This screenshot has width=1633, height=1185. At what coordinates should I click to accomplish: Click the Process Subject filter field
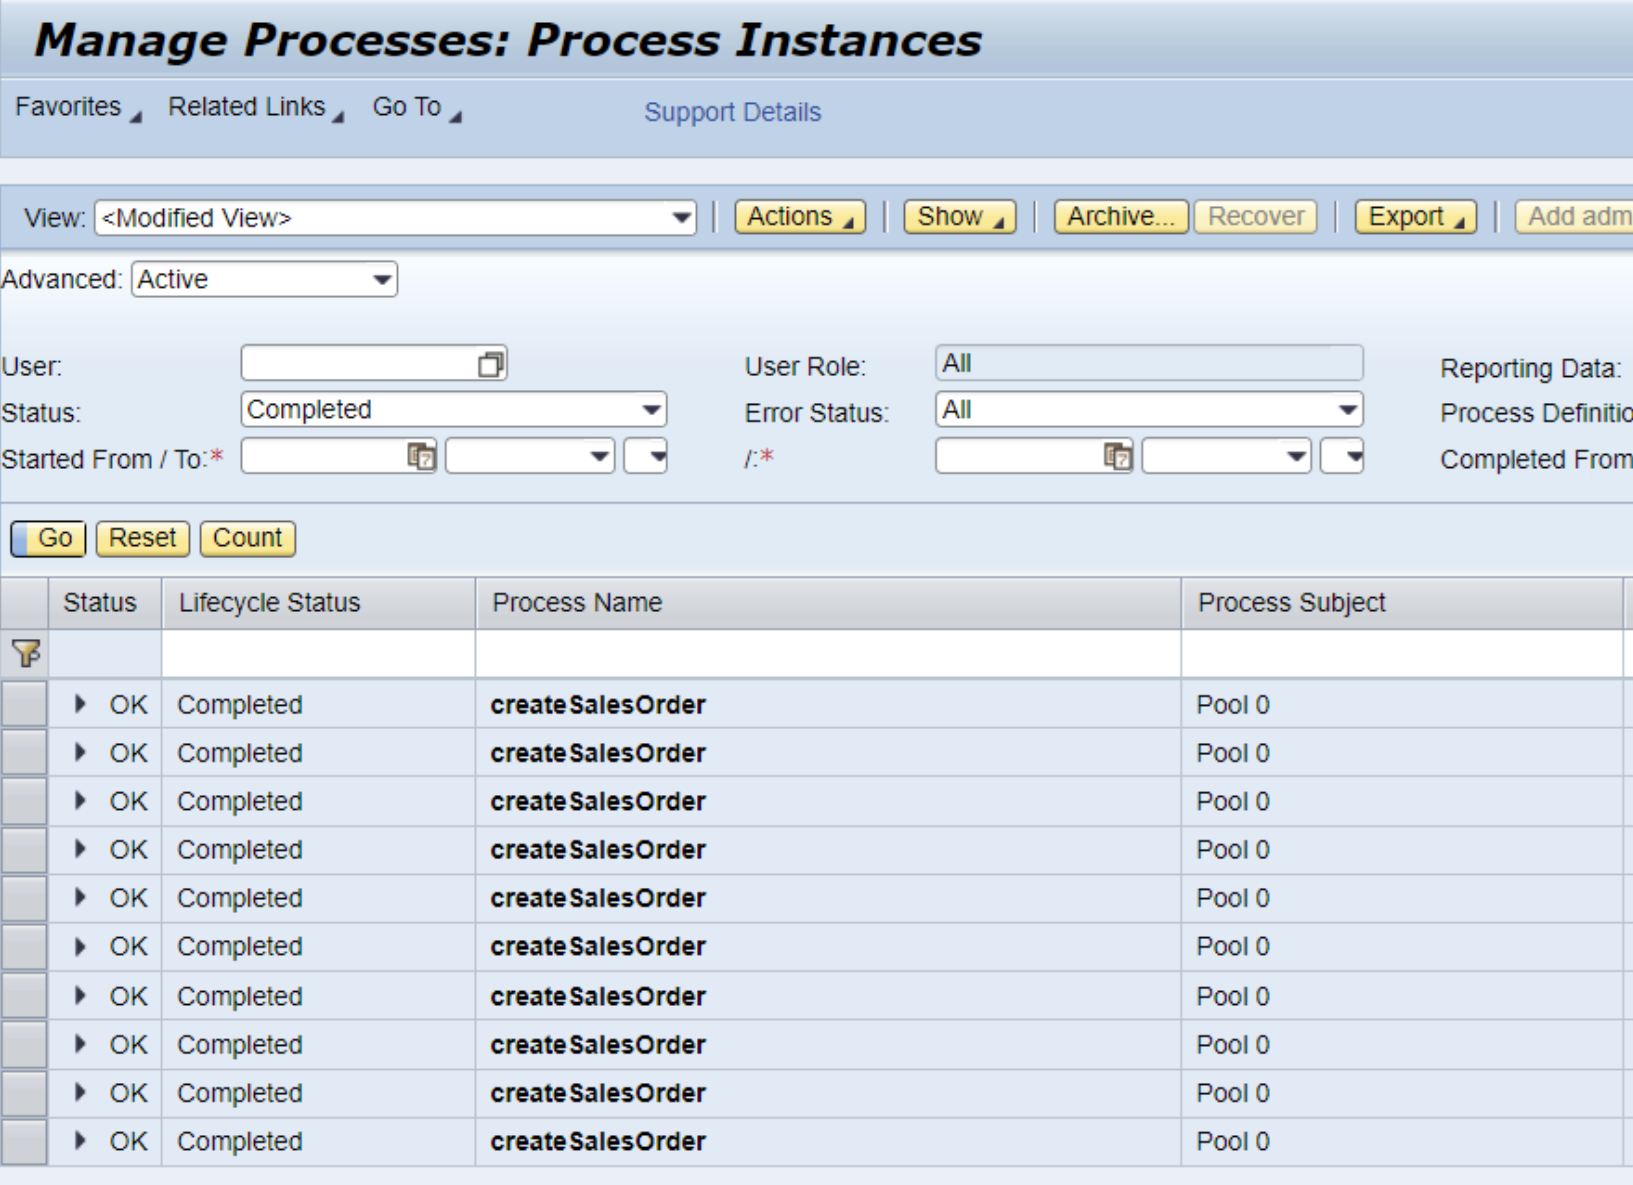click(1402, 653)
